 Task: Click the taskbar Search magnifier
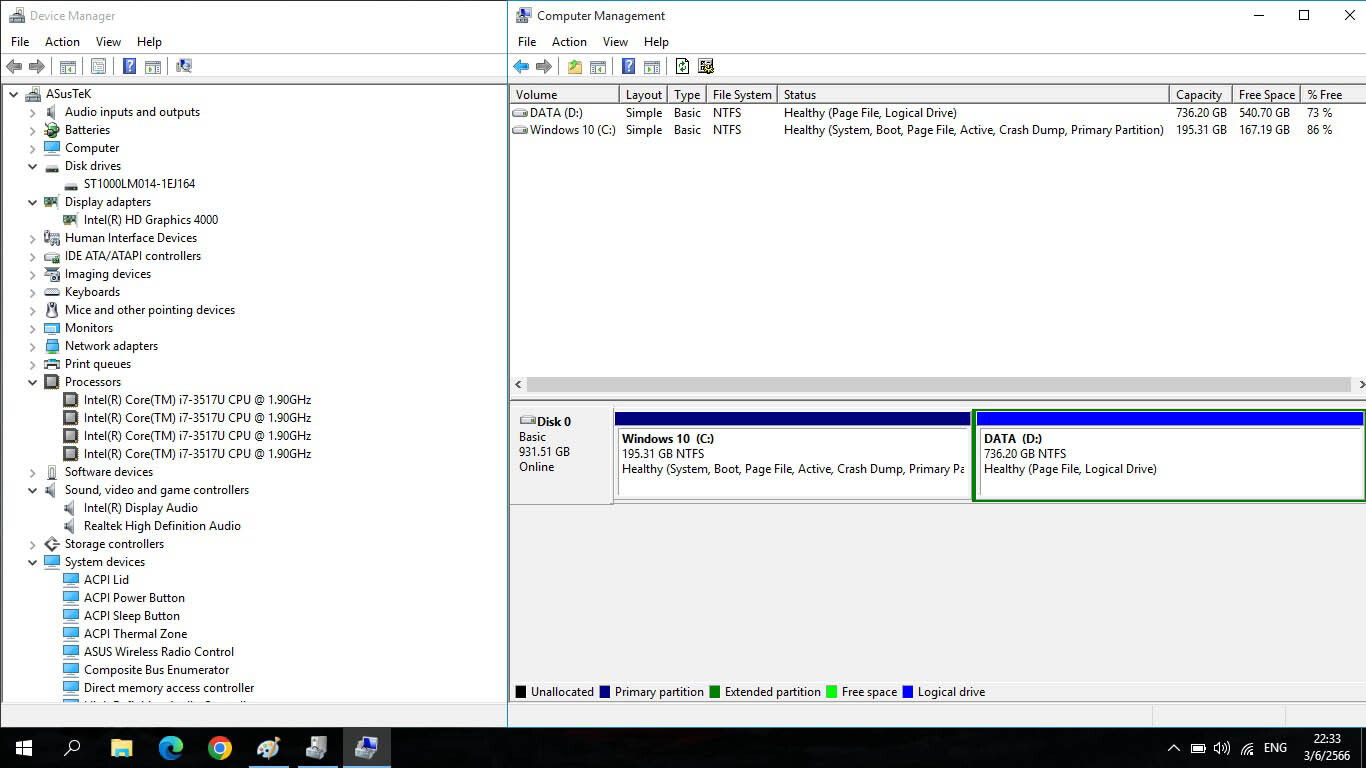pyautogui.click(x=72, y=748)
